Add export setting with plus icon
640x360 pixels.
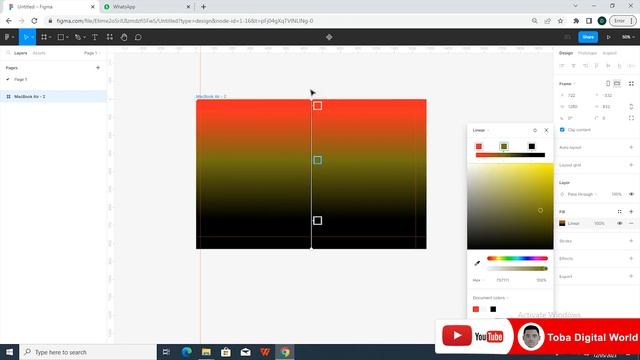coord(631,276)
